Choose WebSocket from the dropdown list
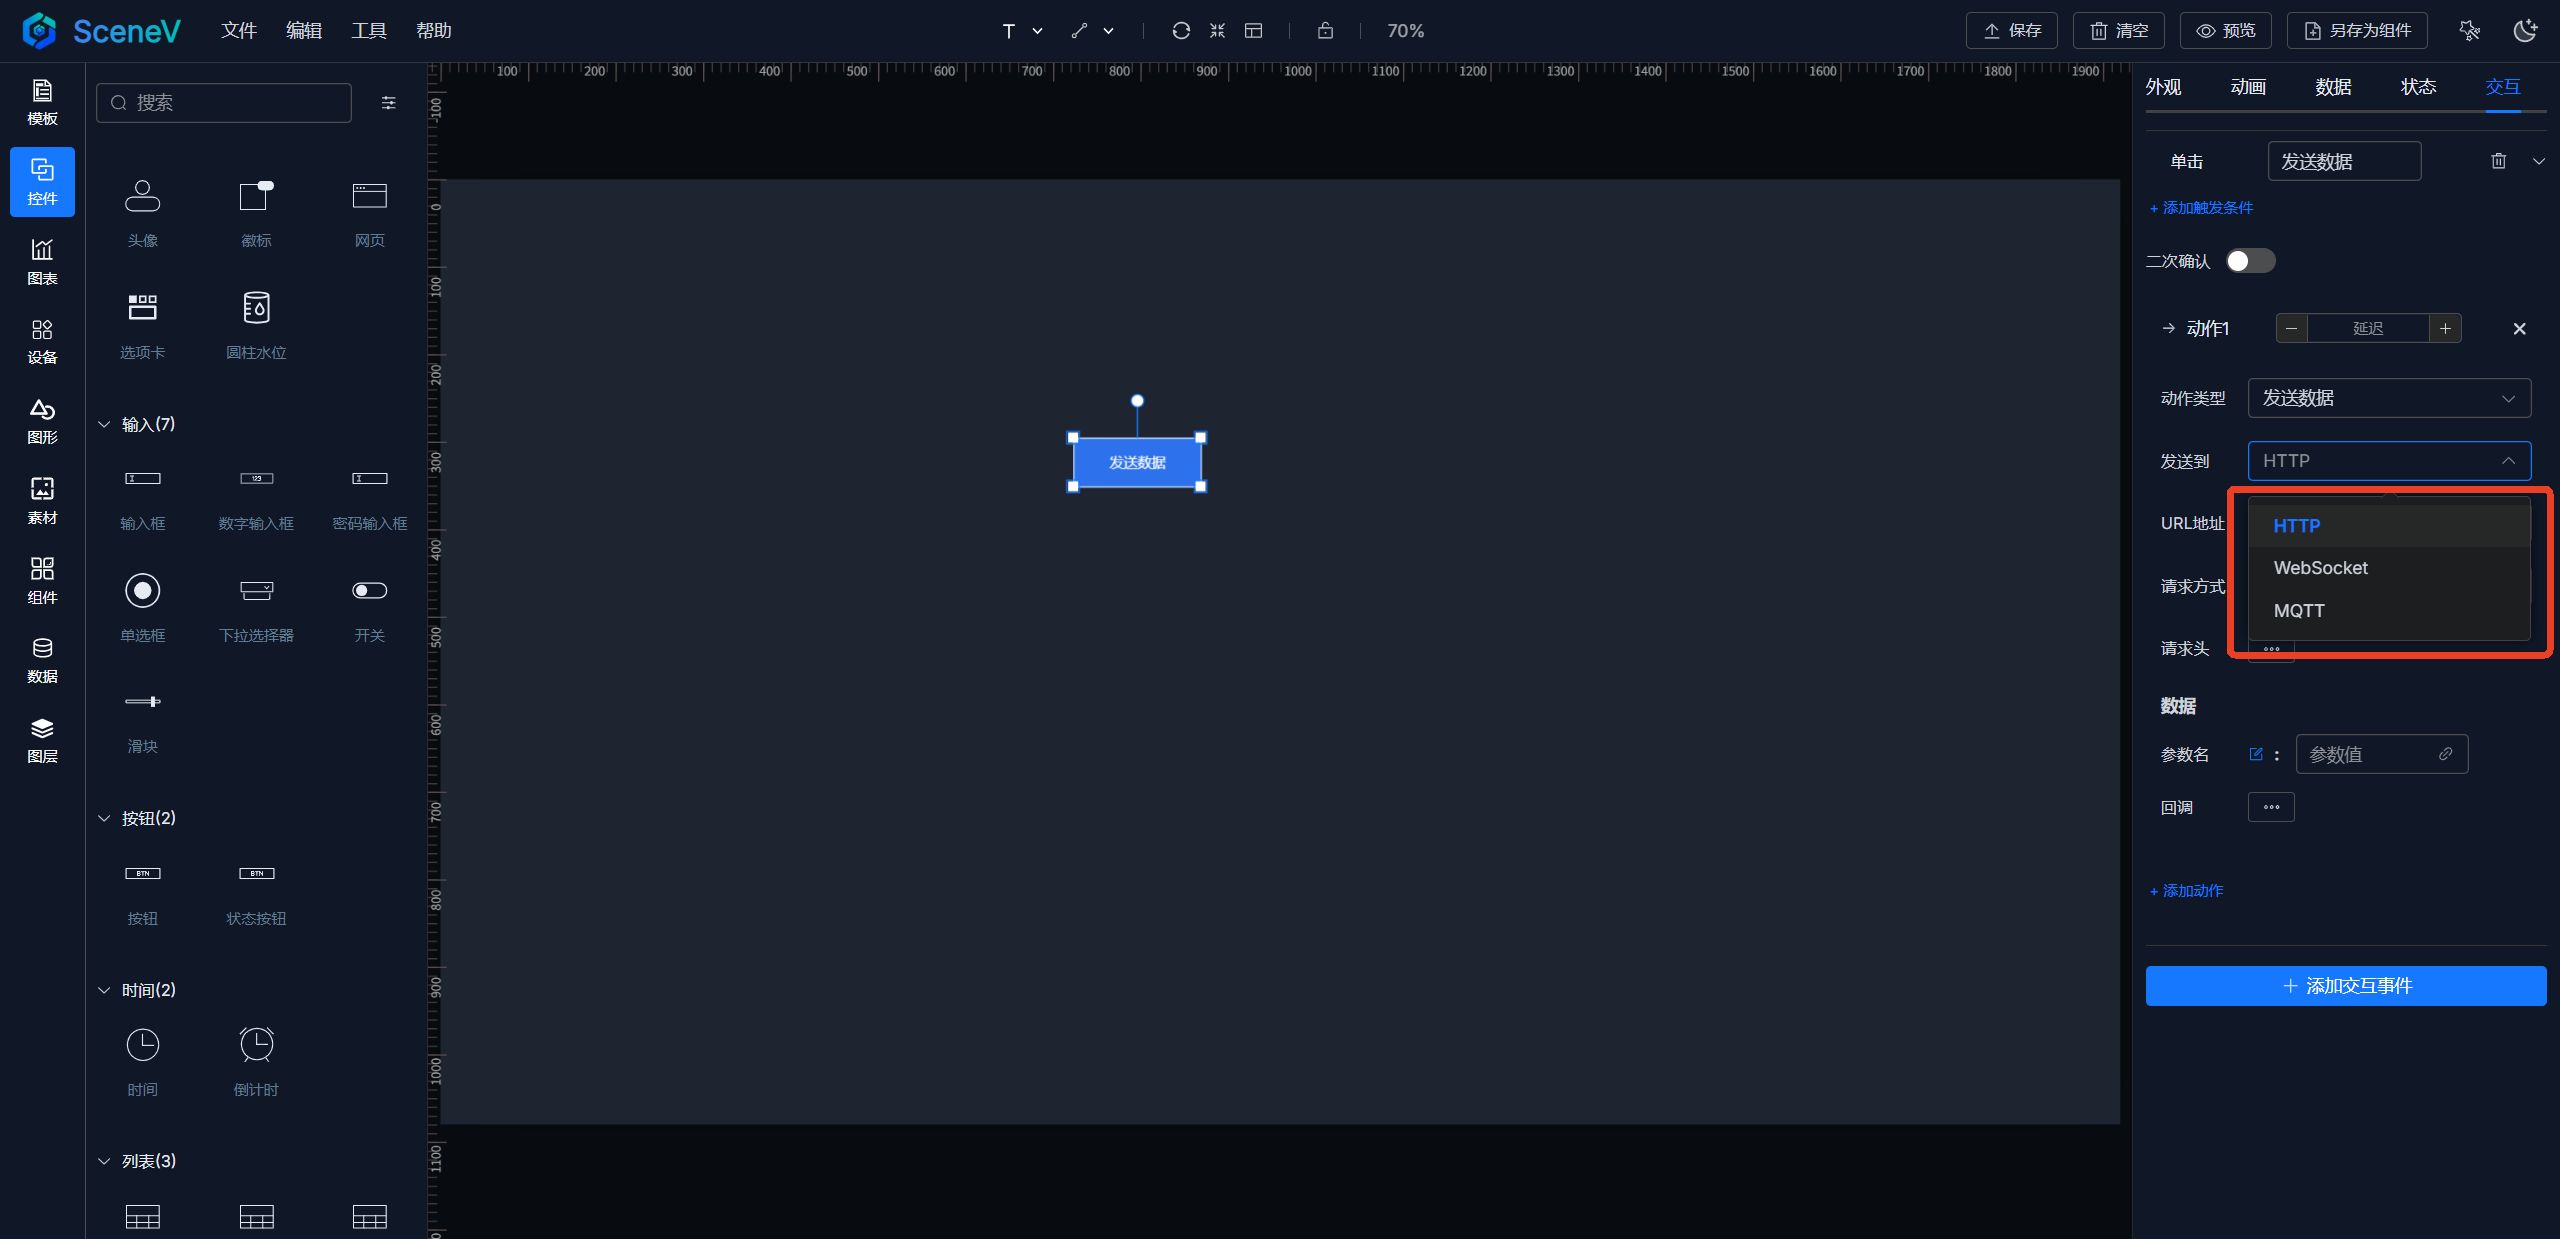Screen dimensions: 2560x1239 (2320, 568)
